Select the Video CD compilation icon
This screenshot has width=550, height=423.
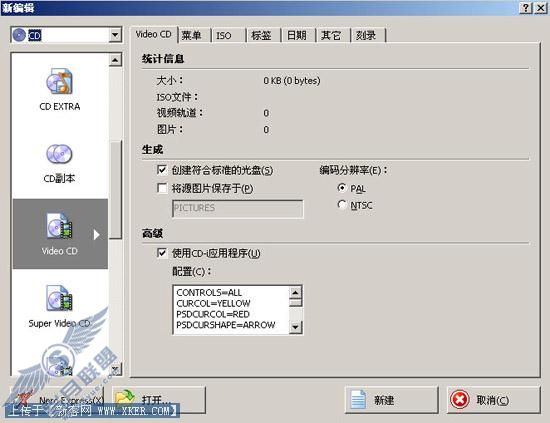pyautogui.click(x=59, y=226)
